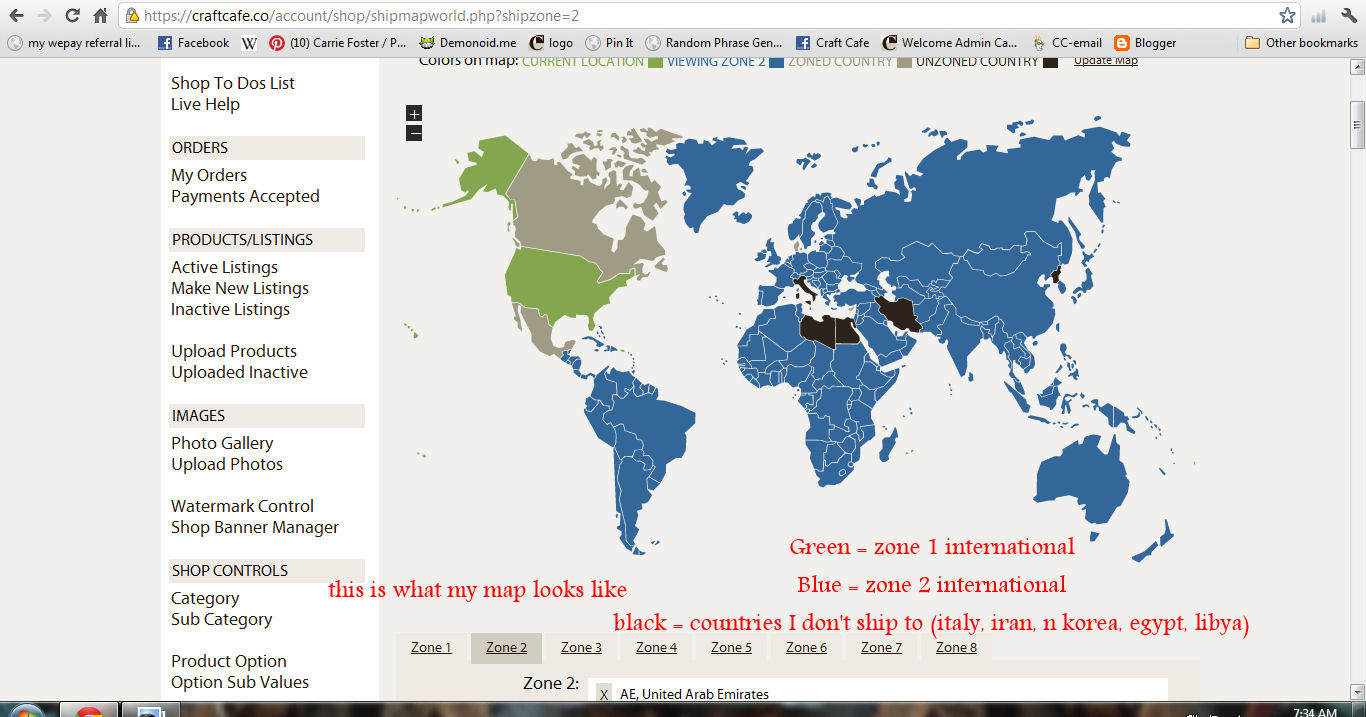Click the green Current Location legend swatch
The height and width of the screenshot is (717, 1366).
(656, 62)
